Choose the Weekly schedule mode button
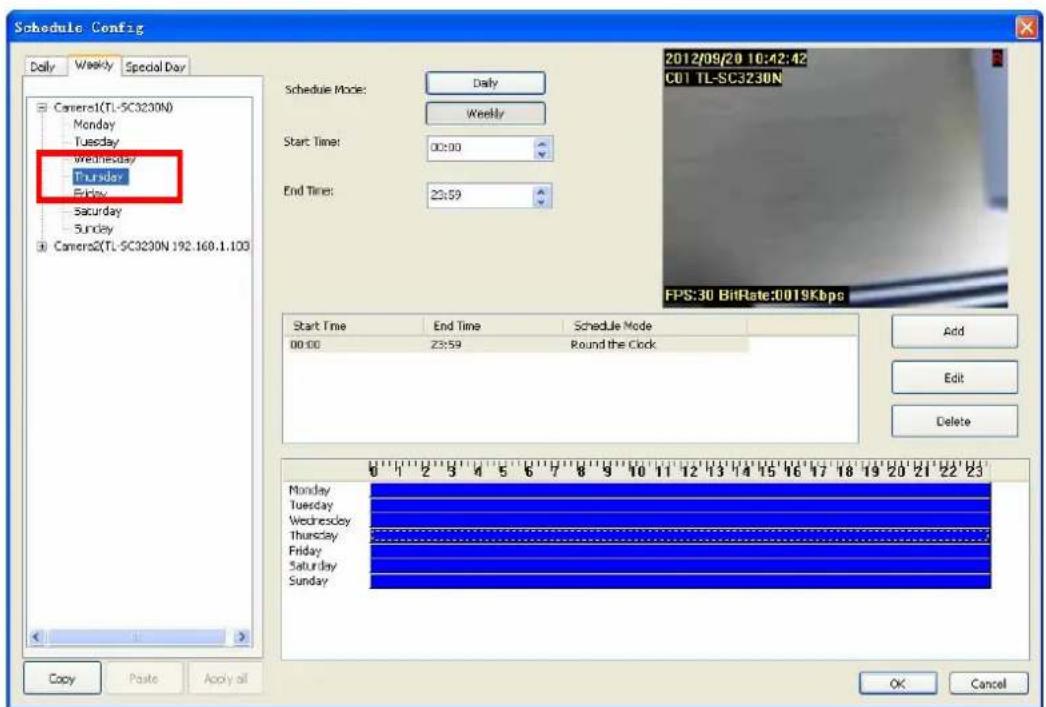This screenshot has width=1046, height=707. click(x=485, y=113)
